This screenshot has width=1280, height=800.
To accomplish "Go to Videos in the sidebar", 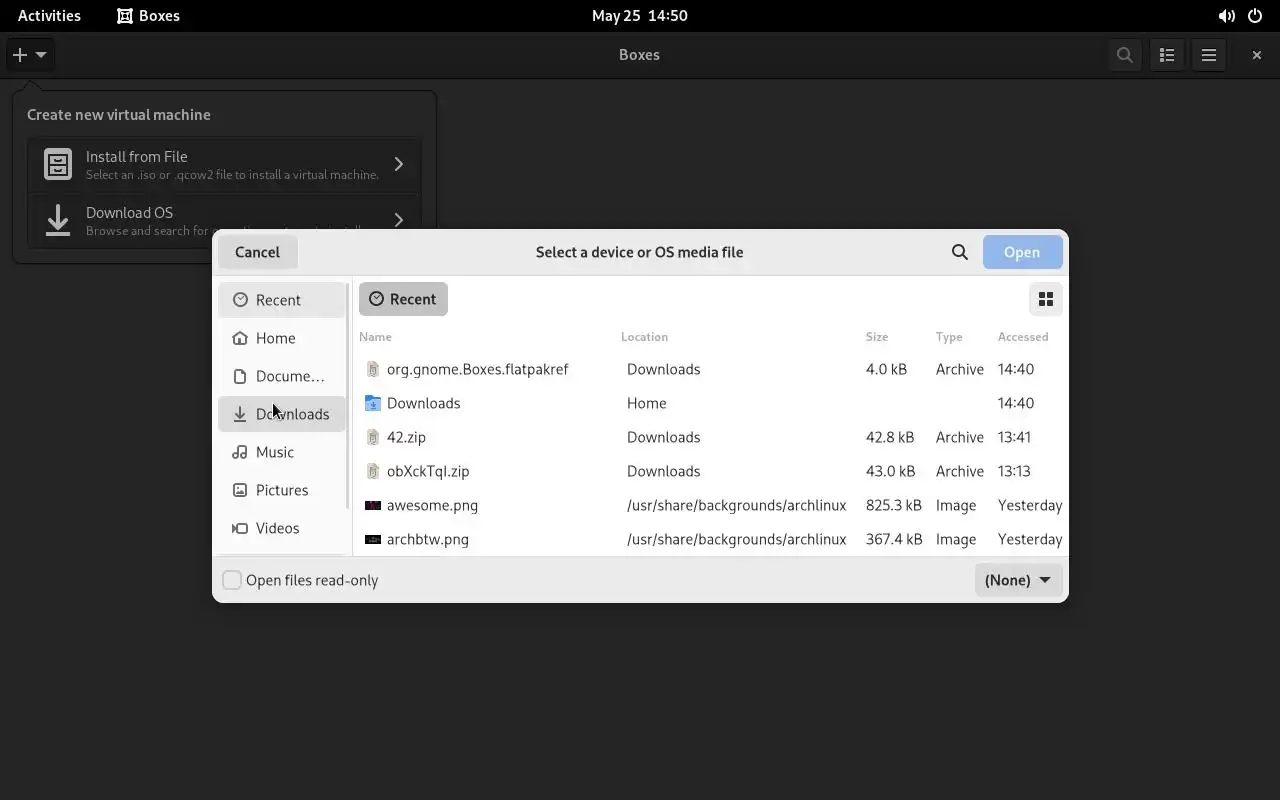I will coord(282,528).
